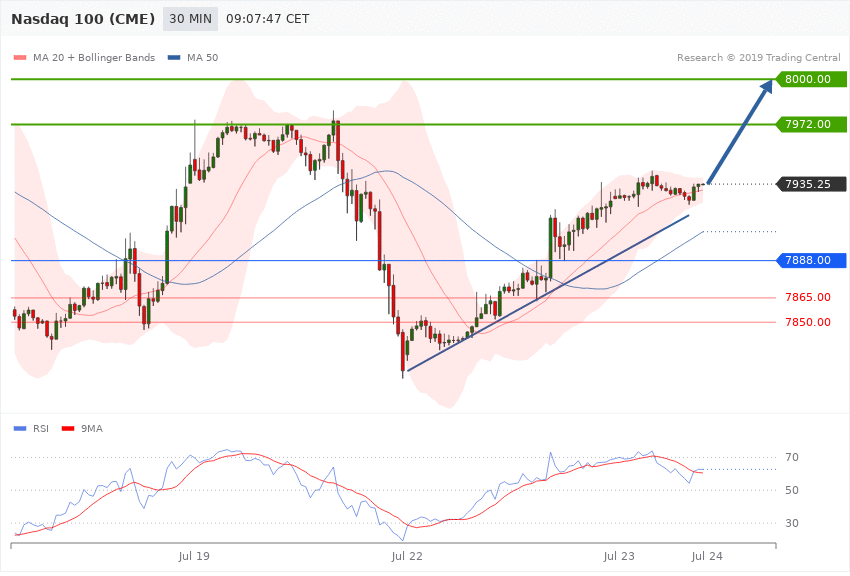
Task: Click the MA 50 legend label
Action: tap(203, 57)
